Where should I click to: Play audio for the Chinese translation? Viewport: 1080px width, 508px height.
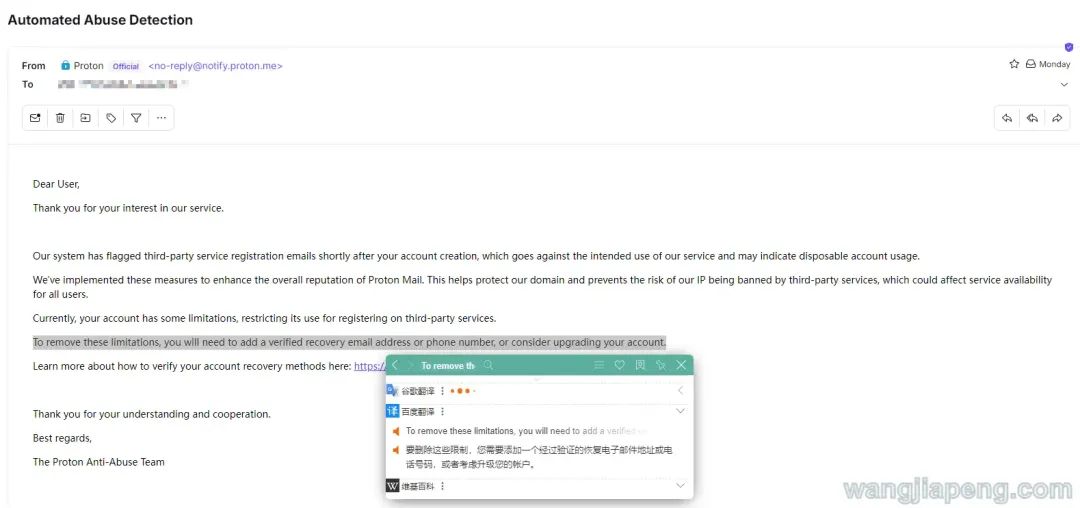click(x=396, y=450)
